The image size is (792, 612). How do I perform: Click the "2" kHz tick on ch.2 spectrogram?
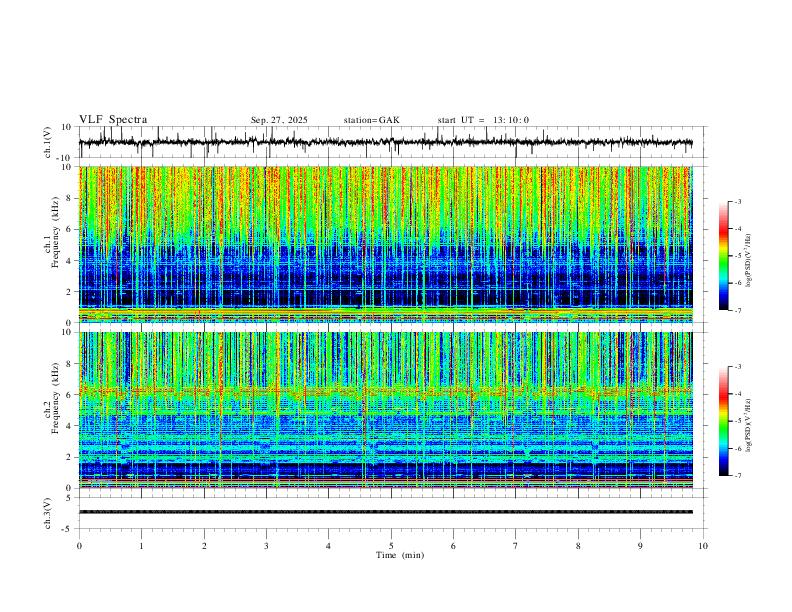pyautogui.click(x=71, y=457)
